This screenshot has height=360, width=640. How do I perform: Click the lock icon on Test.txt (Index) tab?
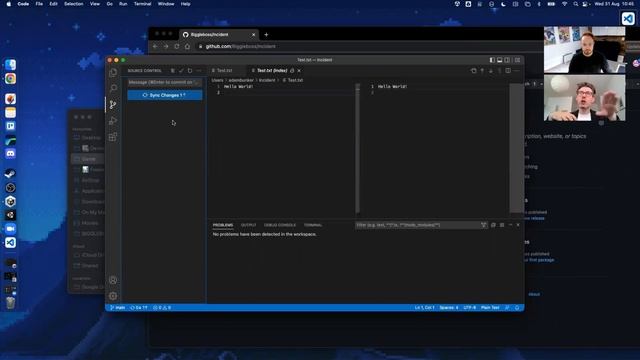pyautogui.click(x=292, y=71)
